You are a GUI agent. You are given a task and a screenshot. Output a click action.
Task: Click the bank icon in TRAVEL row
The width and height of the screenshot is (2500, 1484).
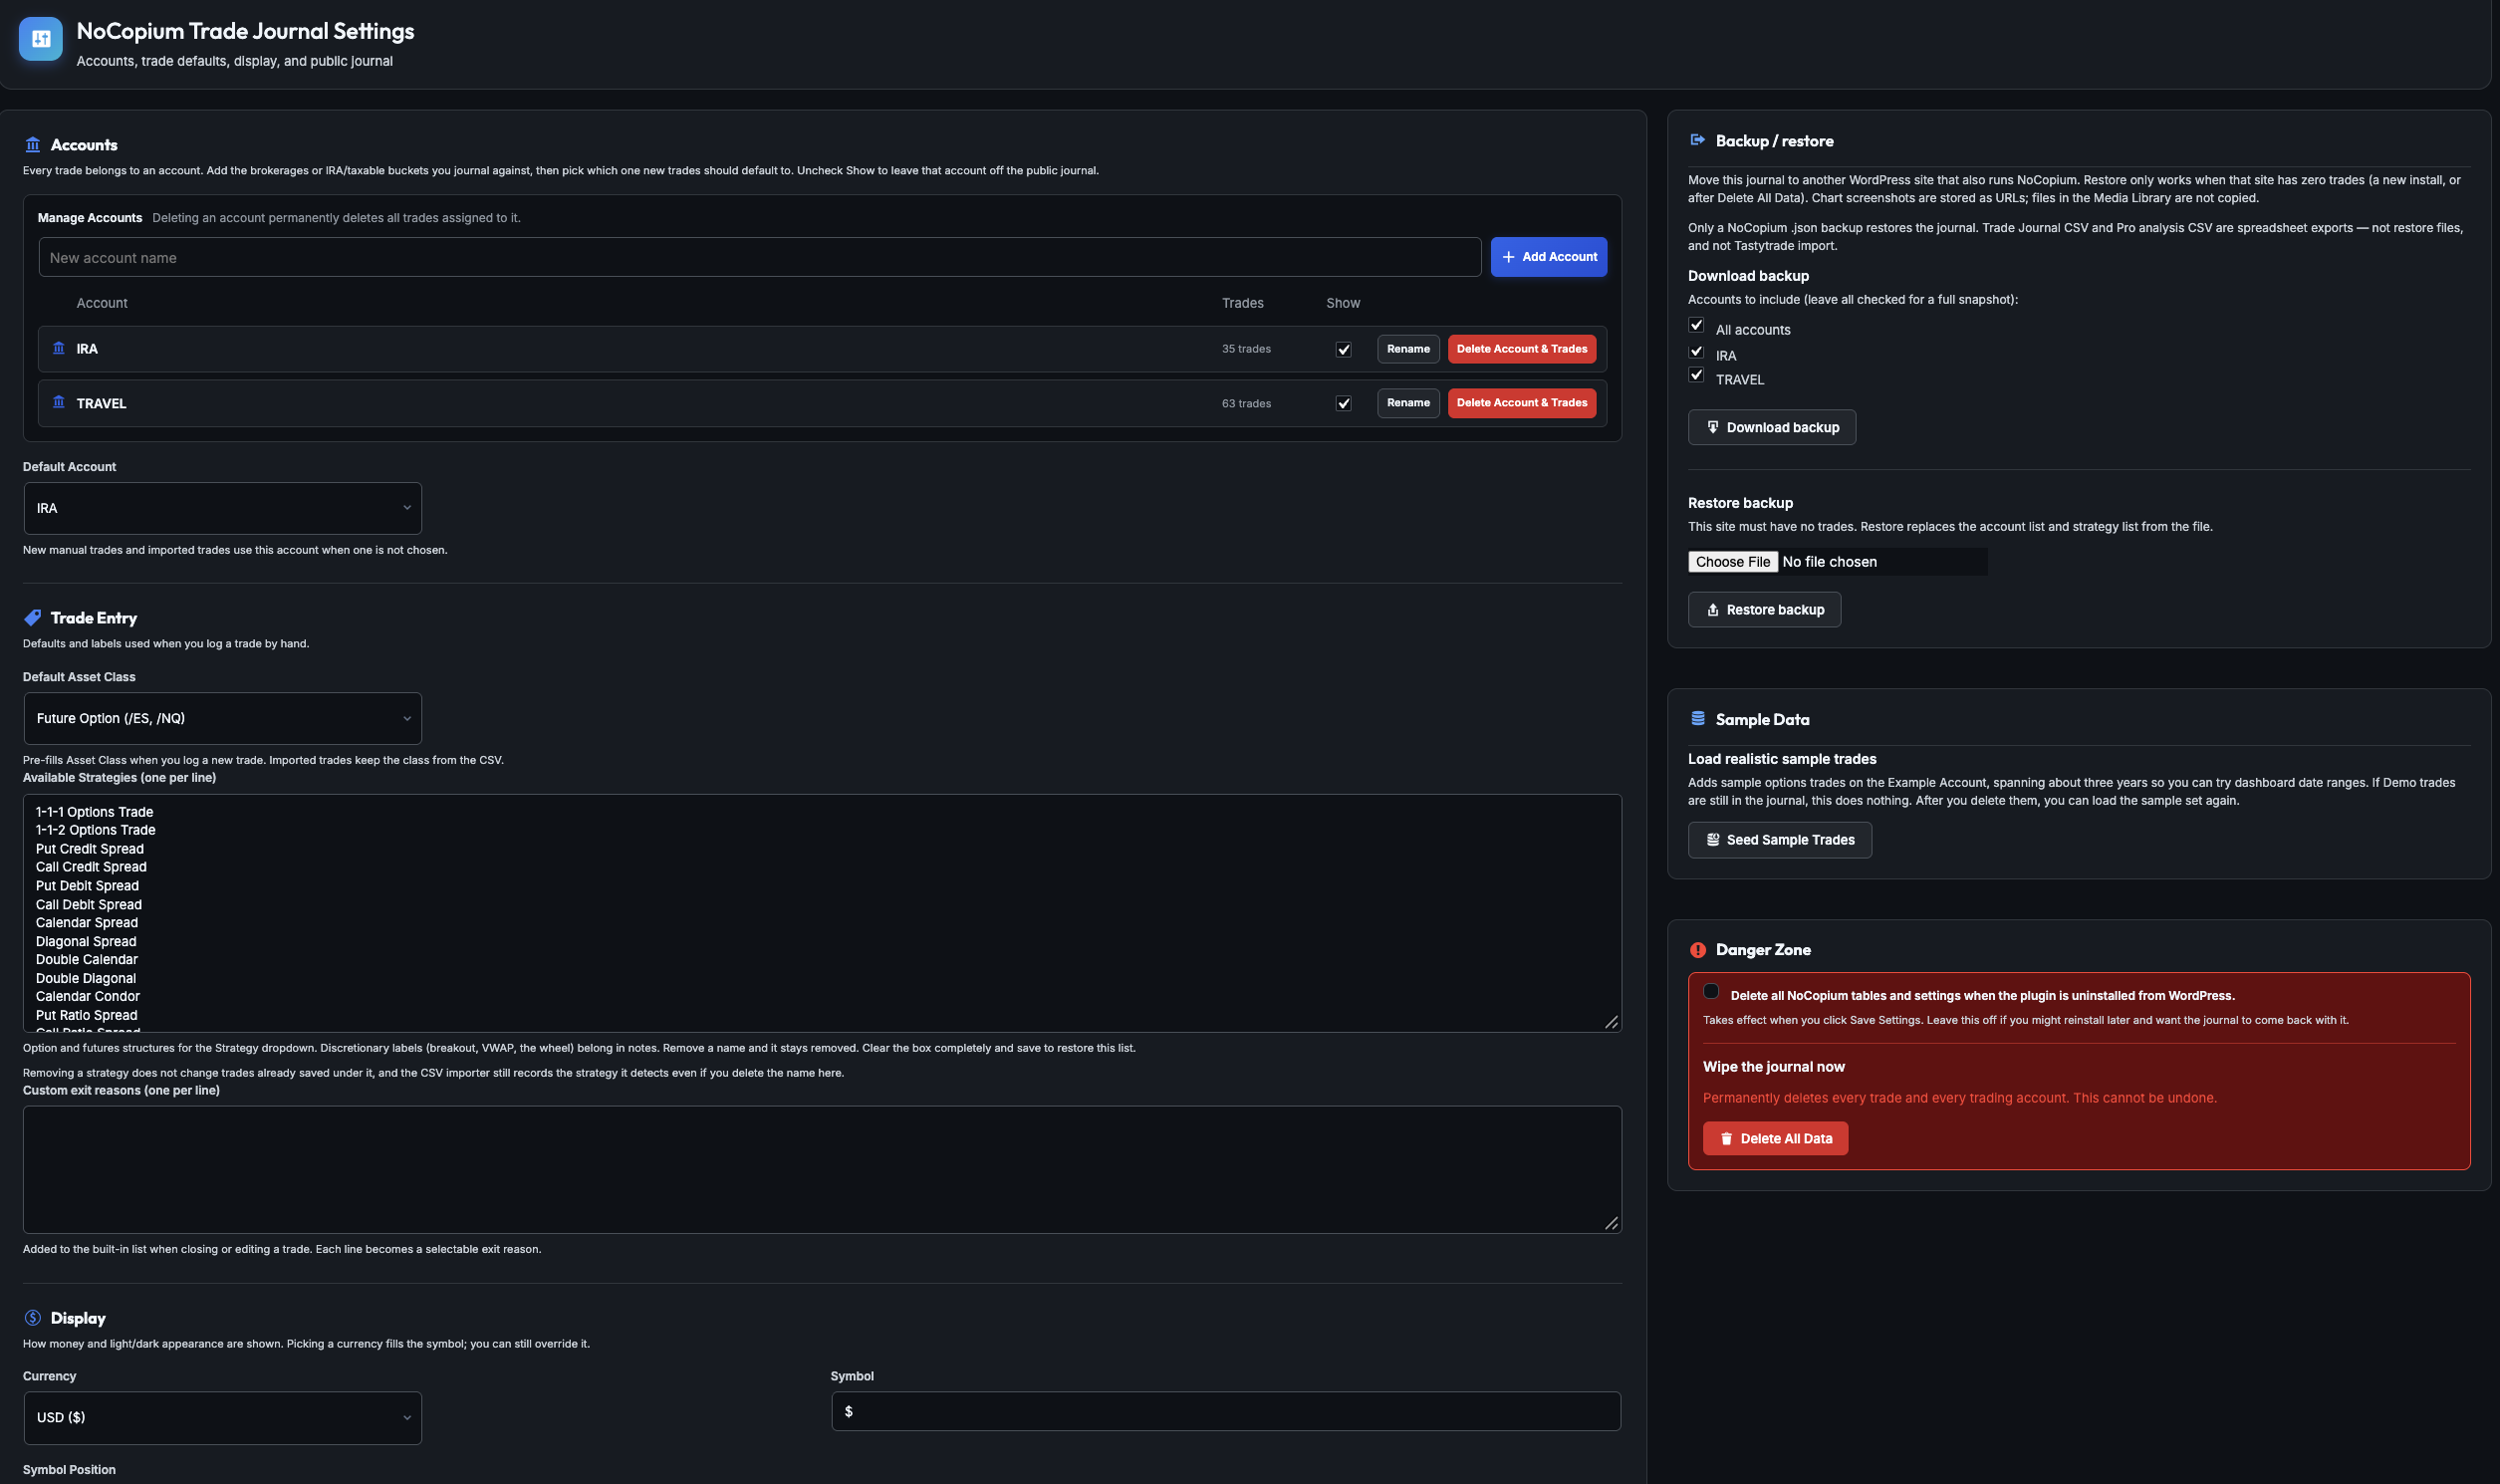[x=59, y=402]
